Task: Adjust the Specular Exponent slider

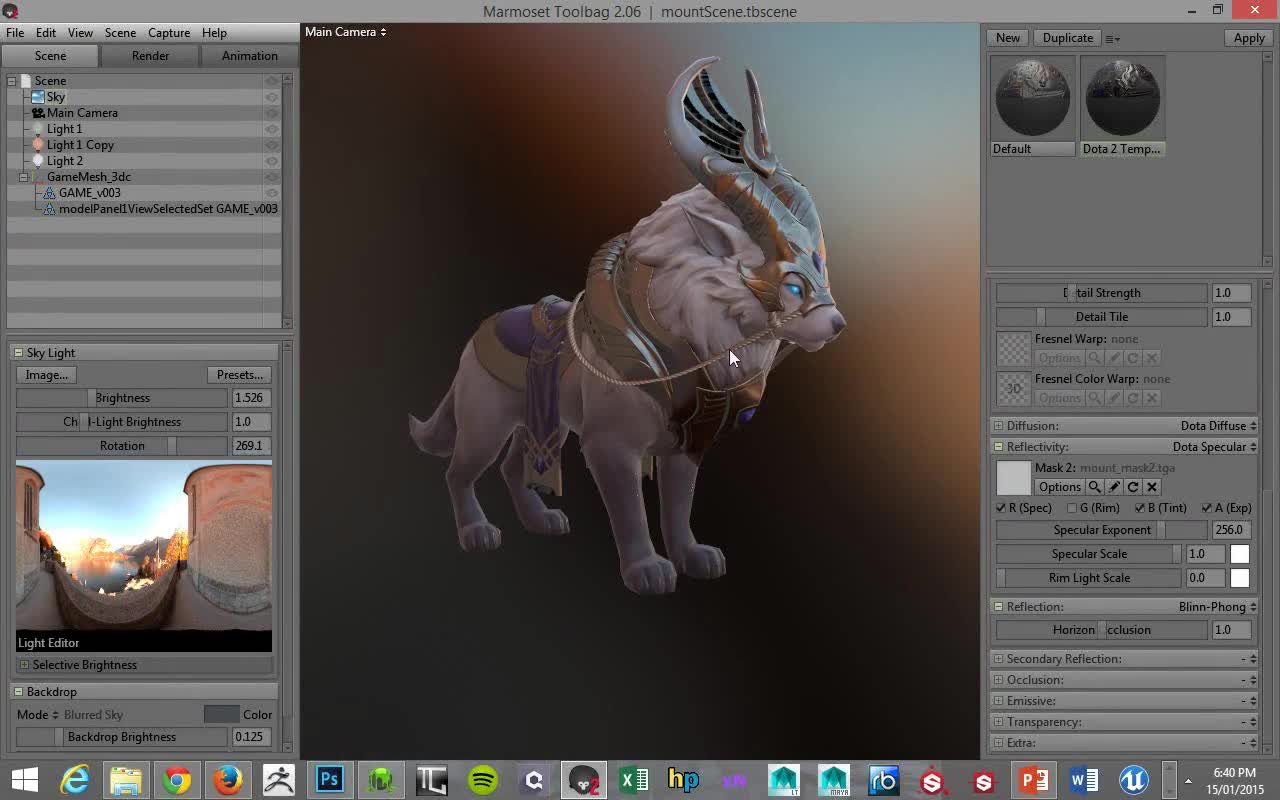Action: point(1102,530)
